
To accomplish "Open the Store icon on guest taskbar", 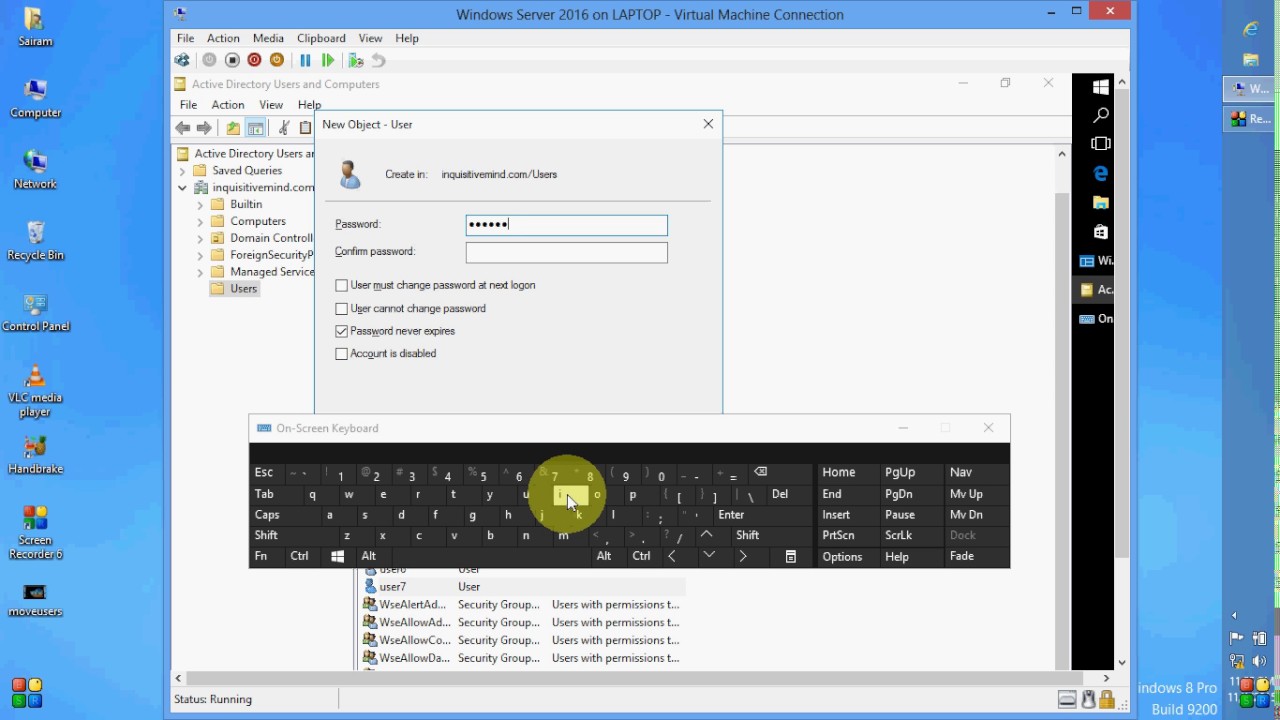I will click(1100, 231).
